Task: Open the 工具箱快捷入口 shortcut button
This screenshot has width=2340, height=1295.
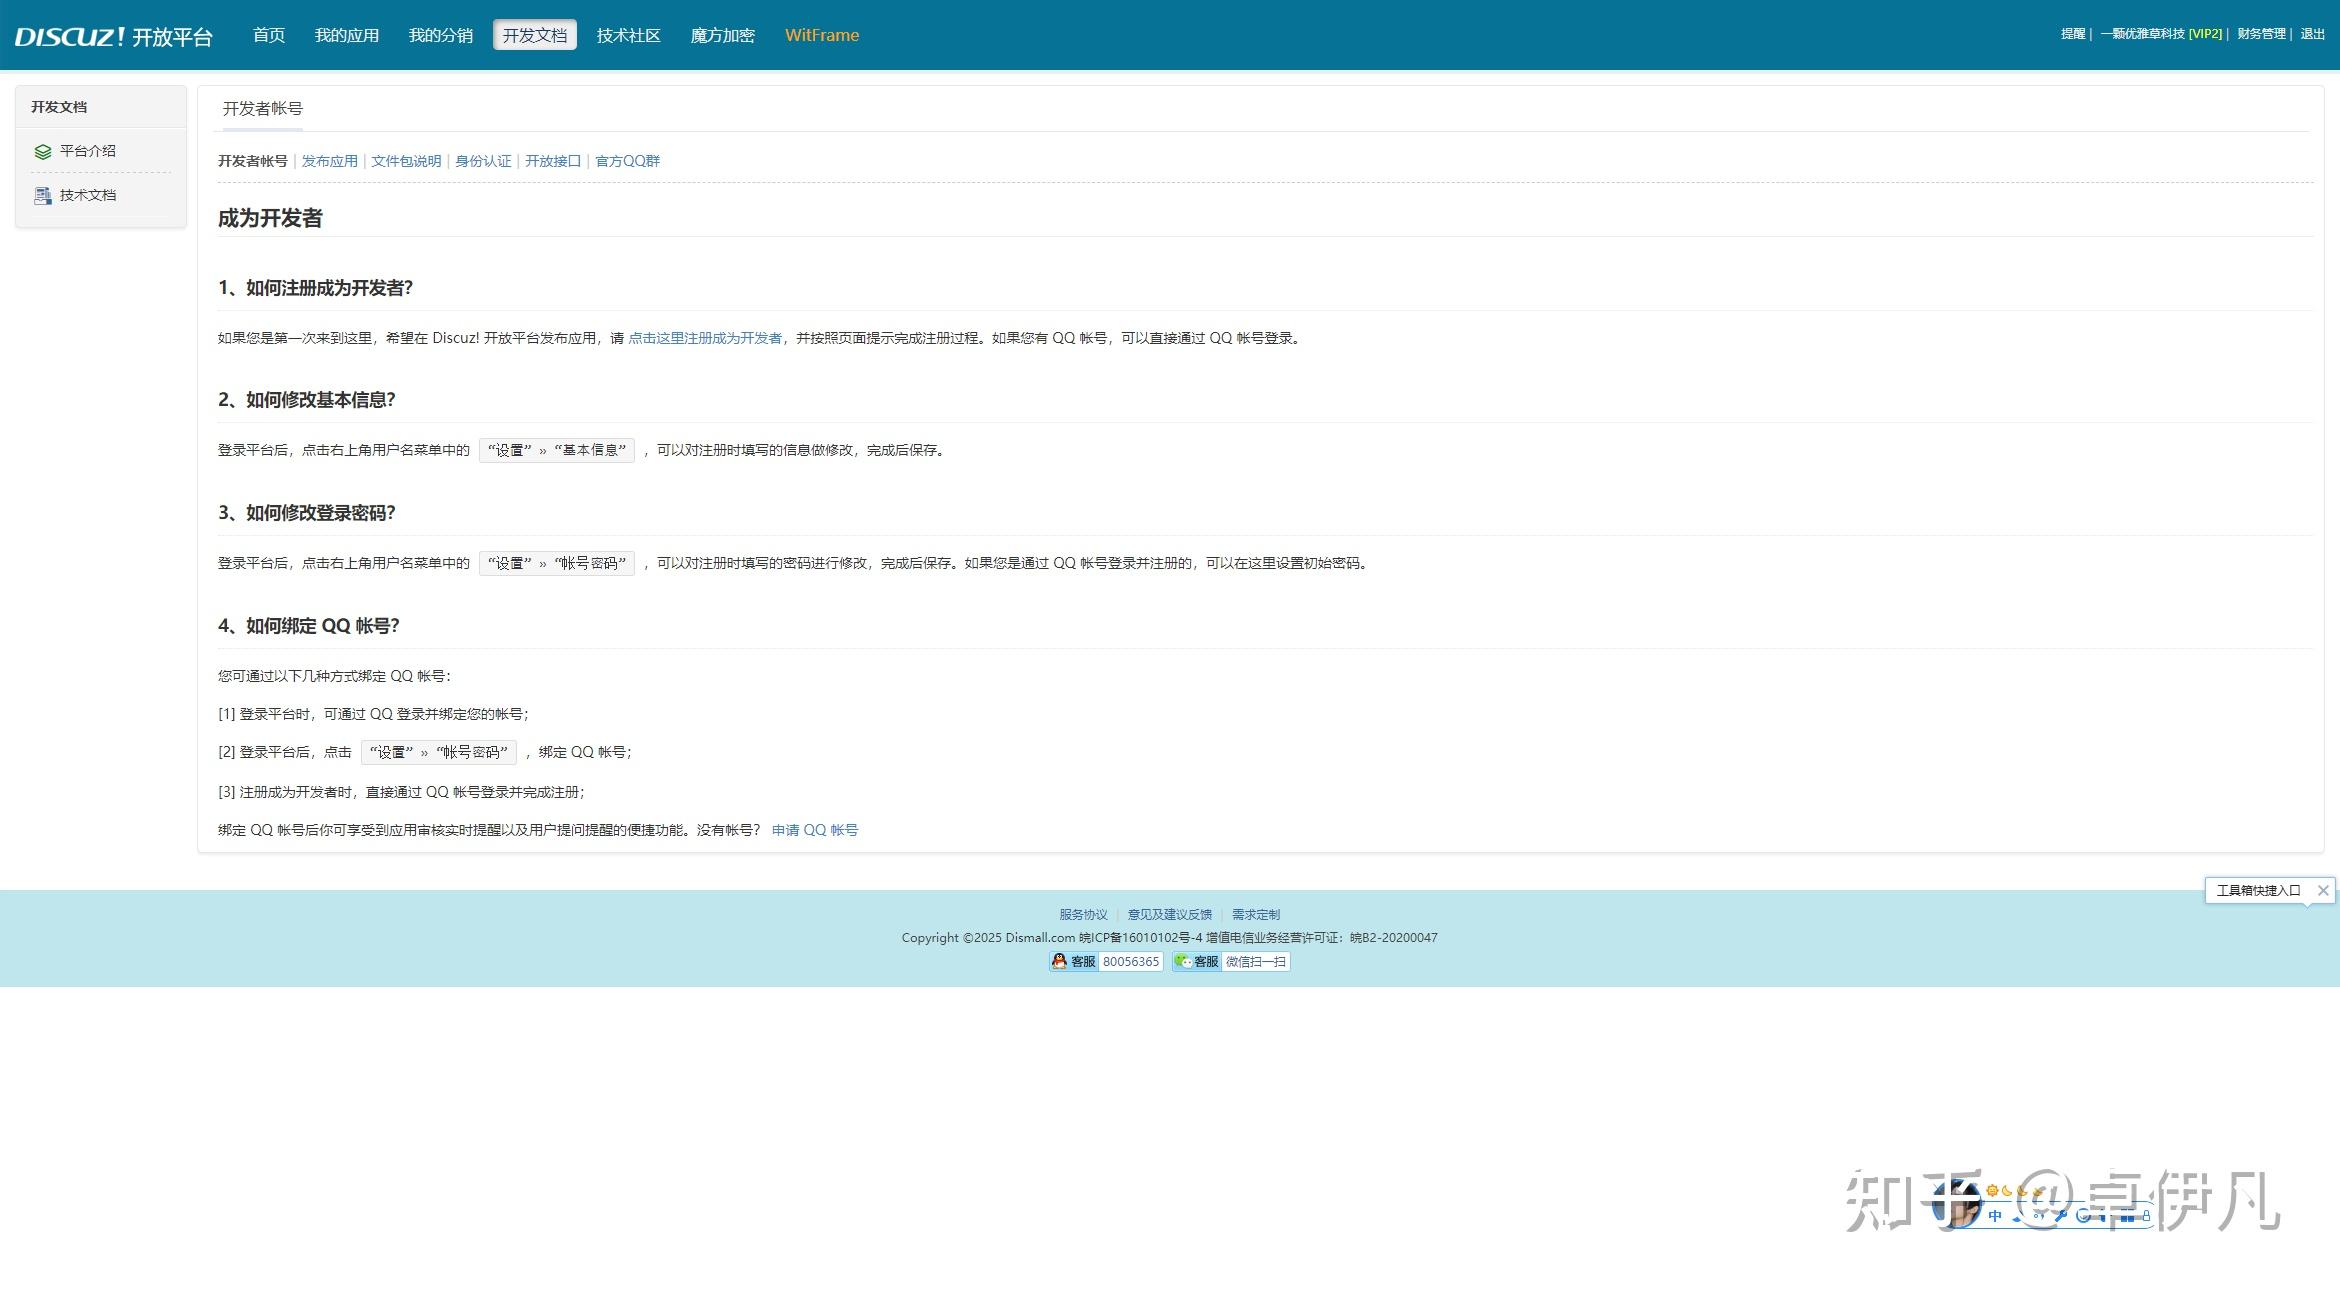Action: [2258, 890]
